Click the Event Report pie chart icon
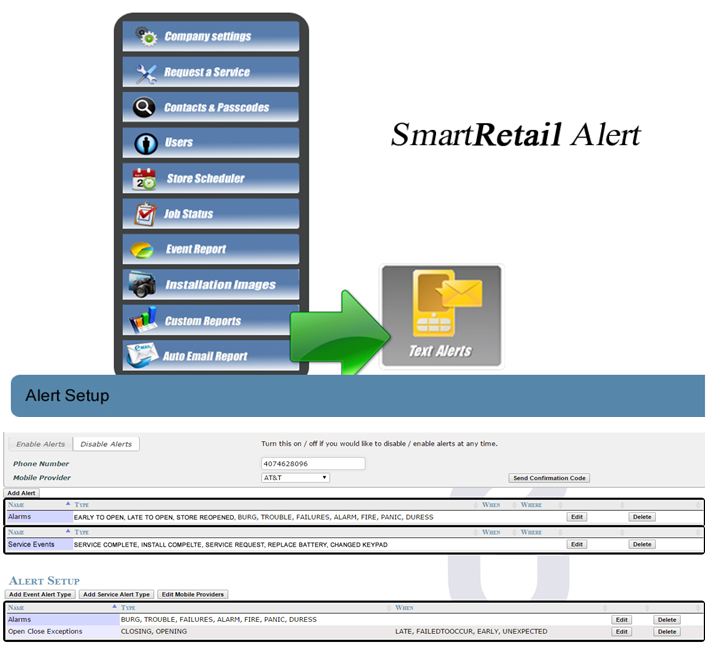711x647 pixels. 142,249
